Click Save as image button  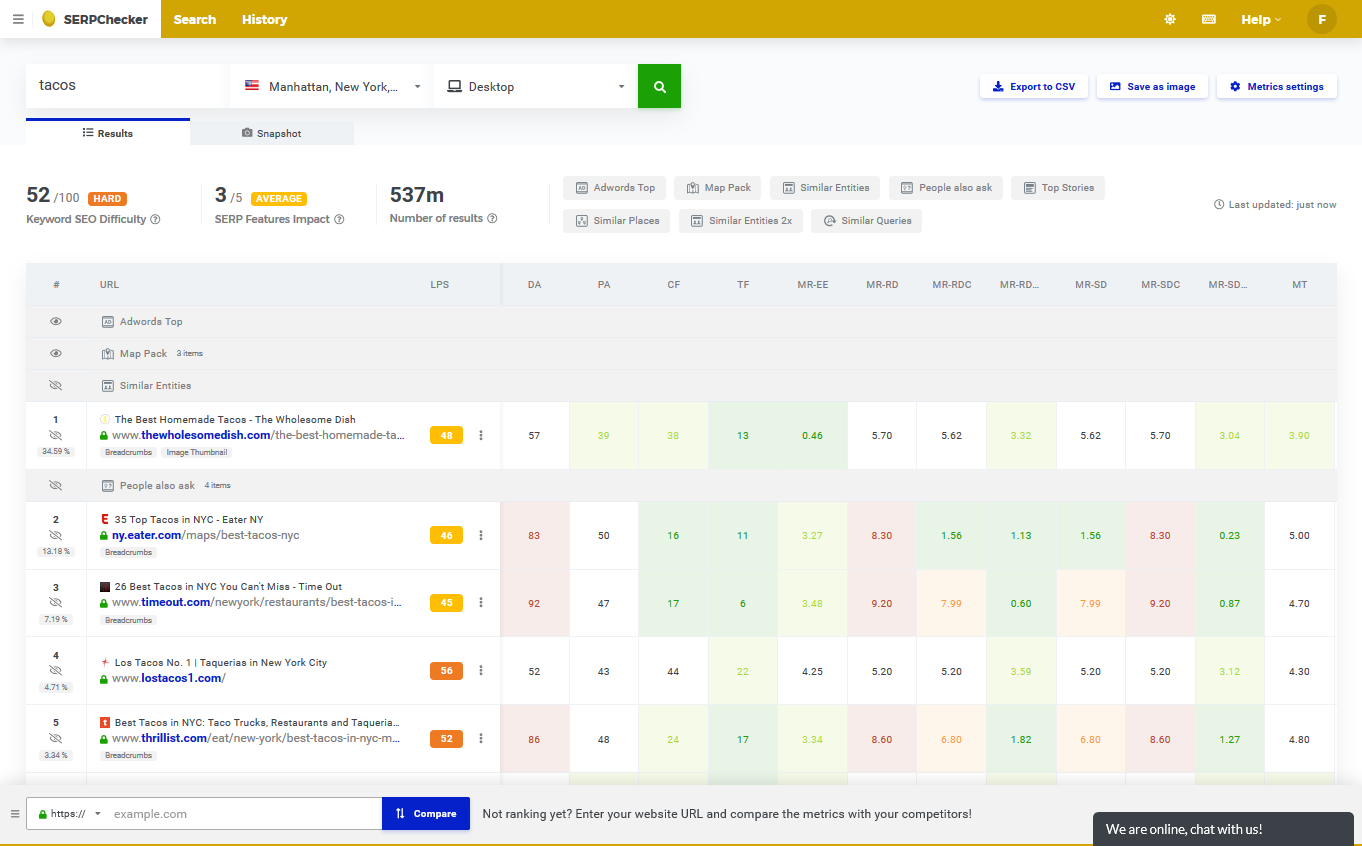pos(1152,86)
